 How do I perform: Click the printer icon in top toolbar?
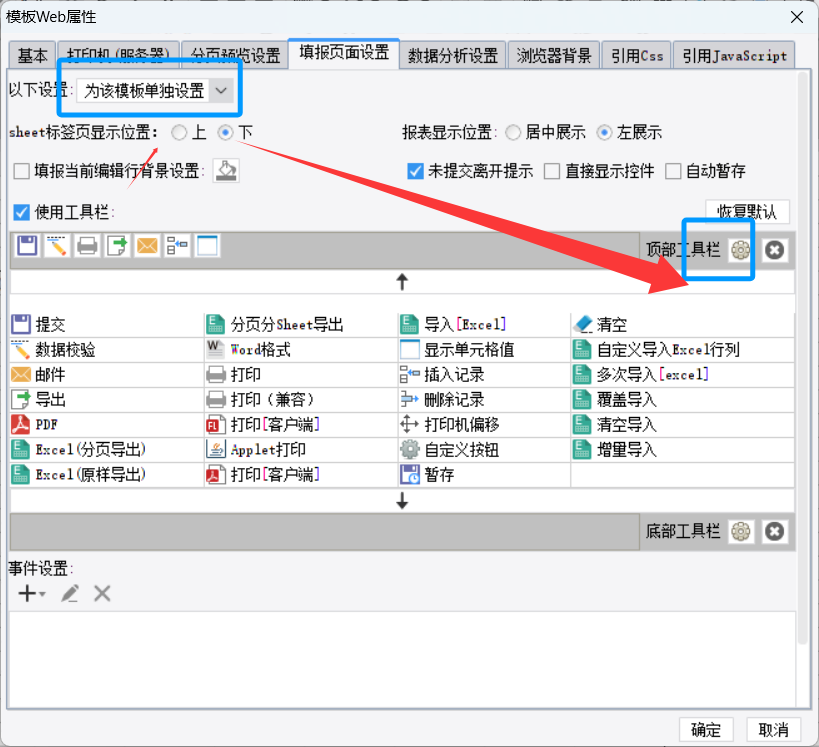click(87, 246)
